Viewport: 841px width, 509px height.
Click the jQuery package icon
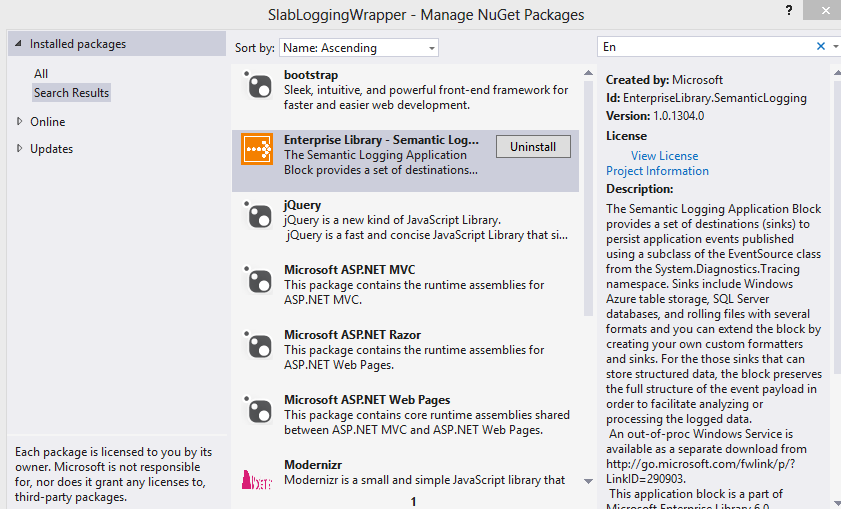click(x=258, y=216)
